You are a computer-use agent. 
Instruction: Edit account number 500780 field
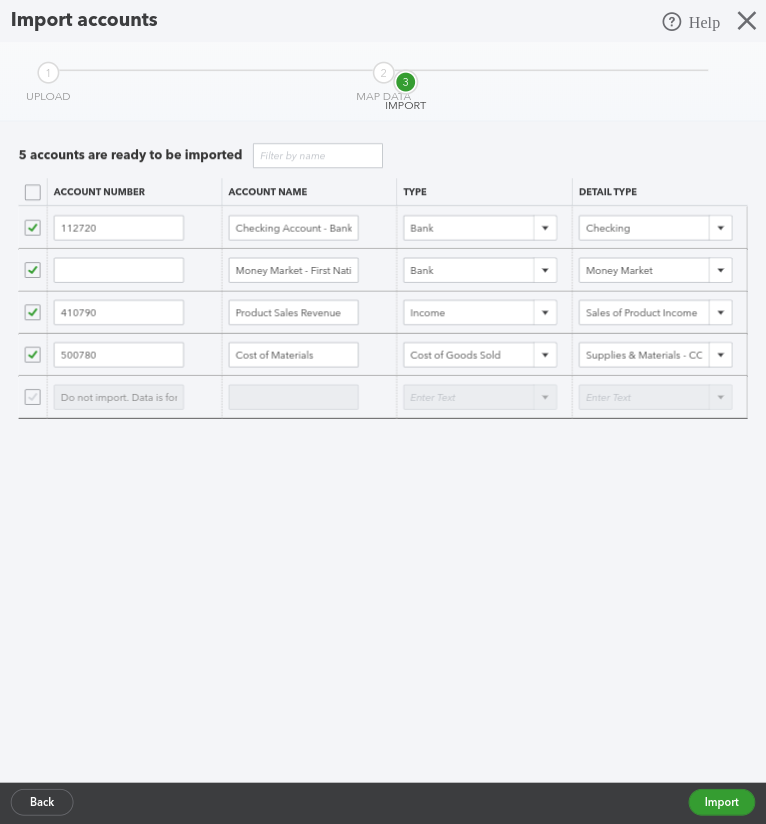119,355
